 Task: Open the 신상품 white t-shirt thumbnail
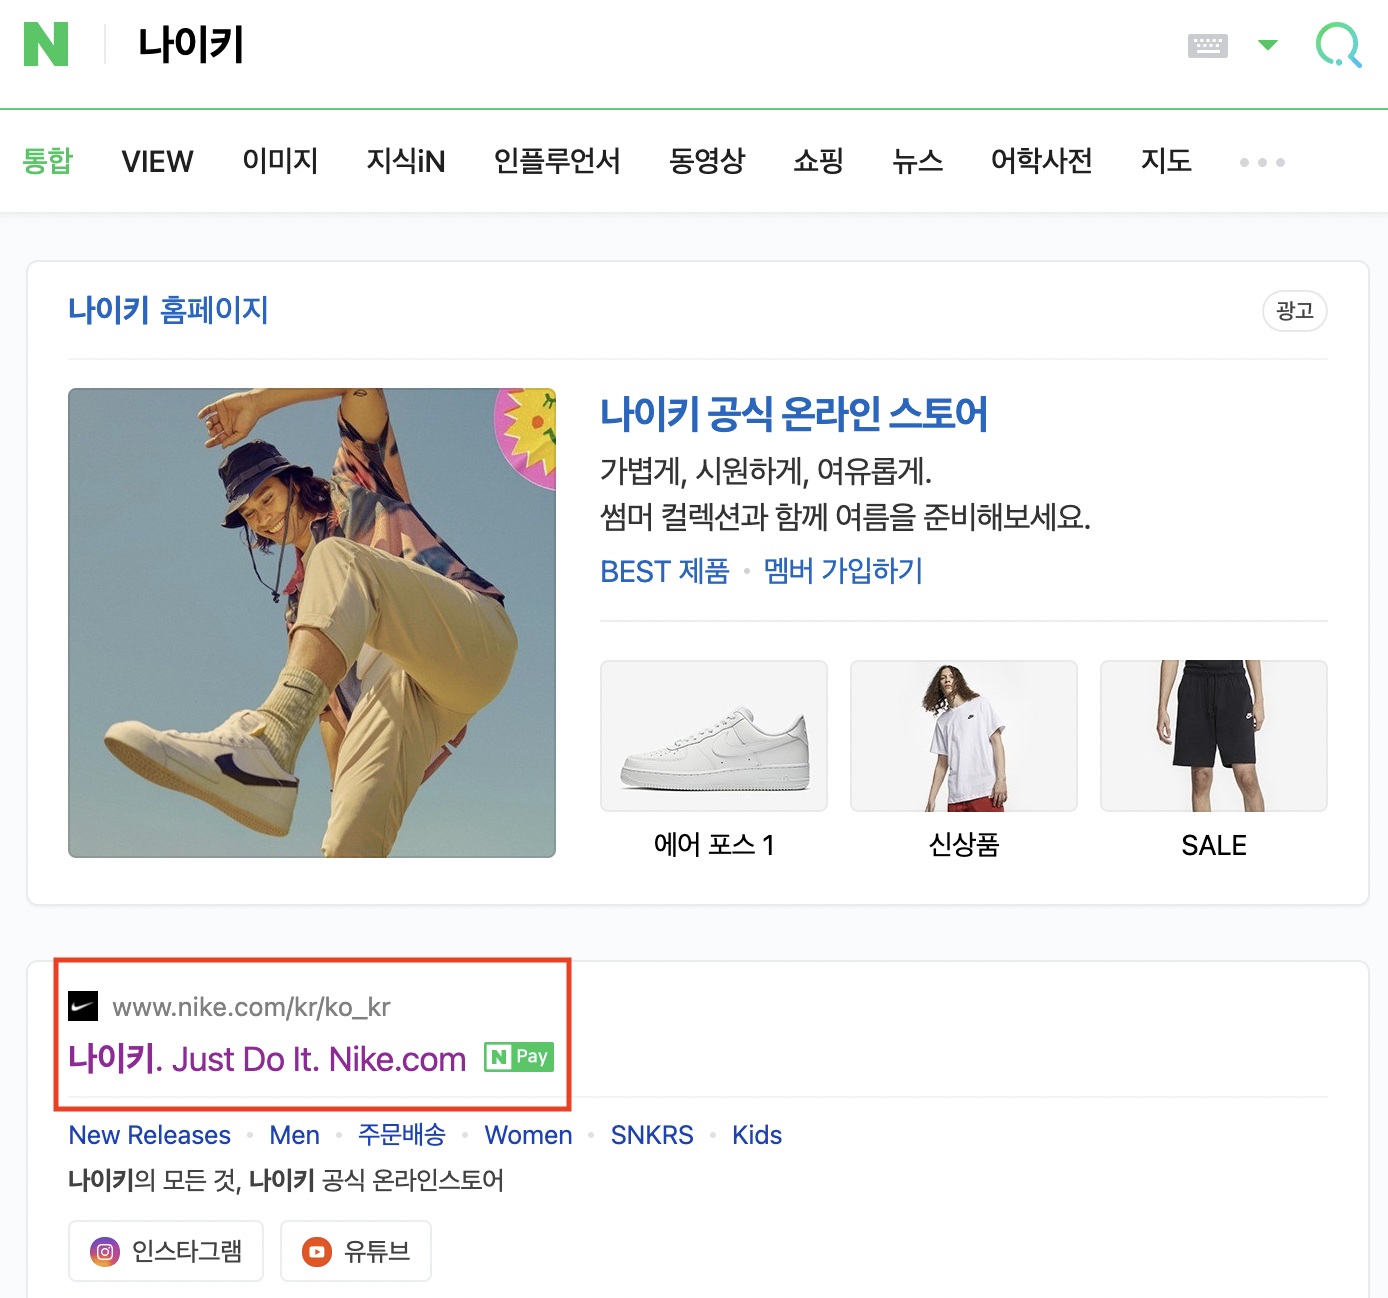[x=964, y=736]
